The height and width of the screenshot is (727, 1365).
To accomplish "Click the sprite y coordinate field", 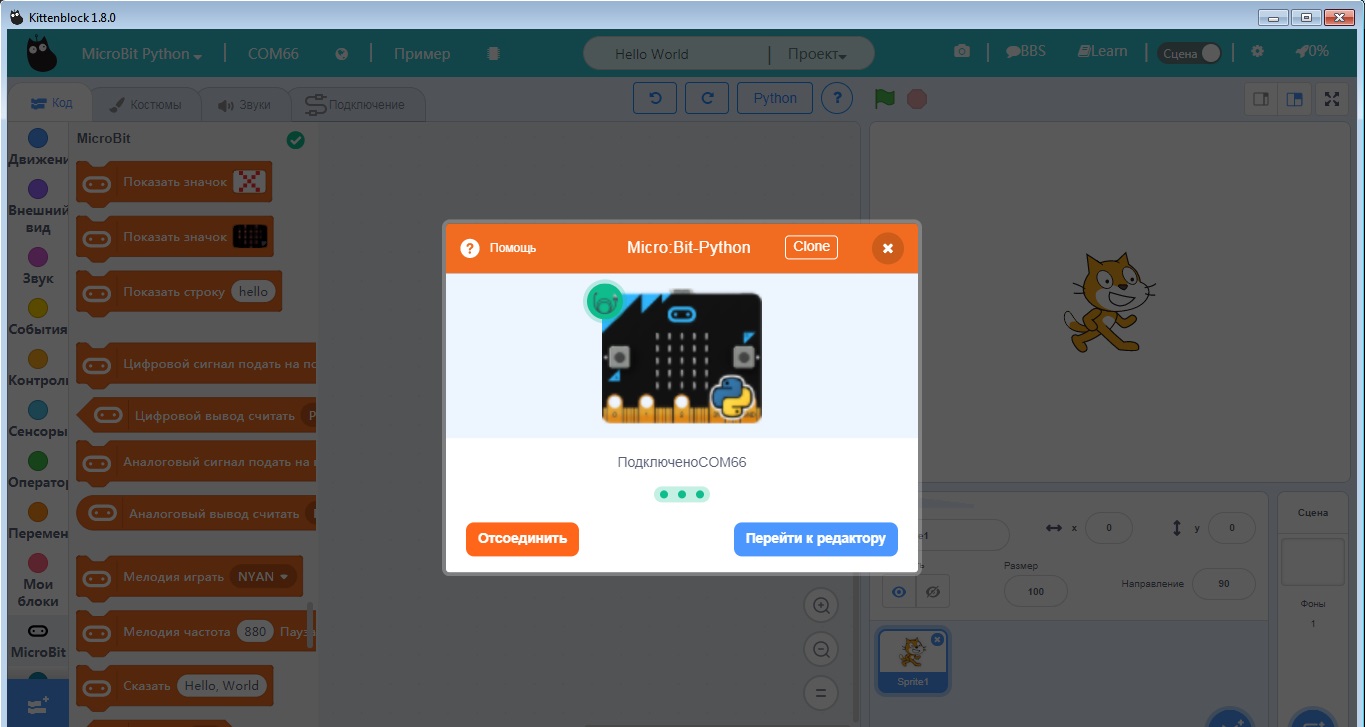I will pos(1231,527).
